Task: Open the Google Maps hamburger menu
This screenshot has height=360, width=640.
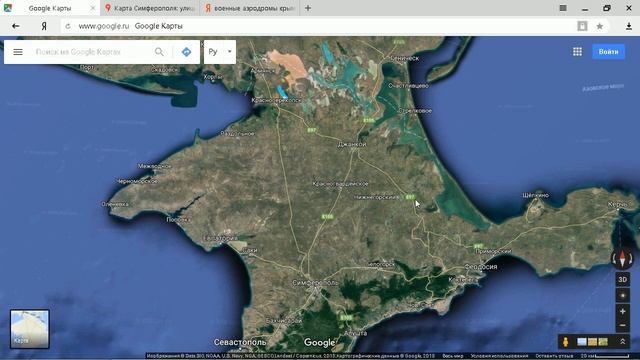Action: click(x=18, y=52)
